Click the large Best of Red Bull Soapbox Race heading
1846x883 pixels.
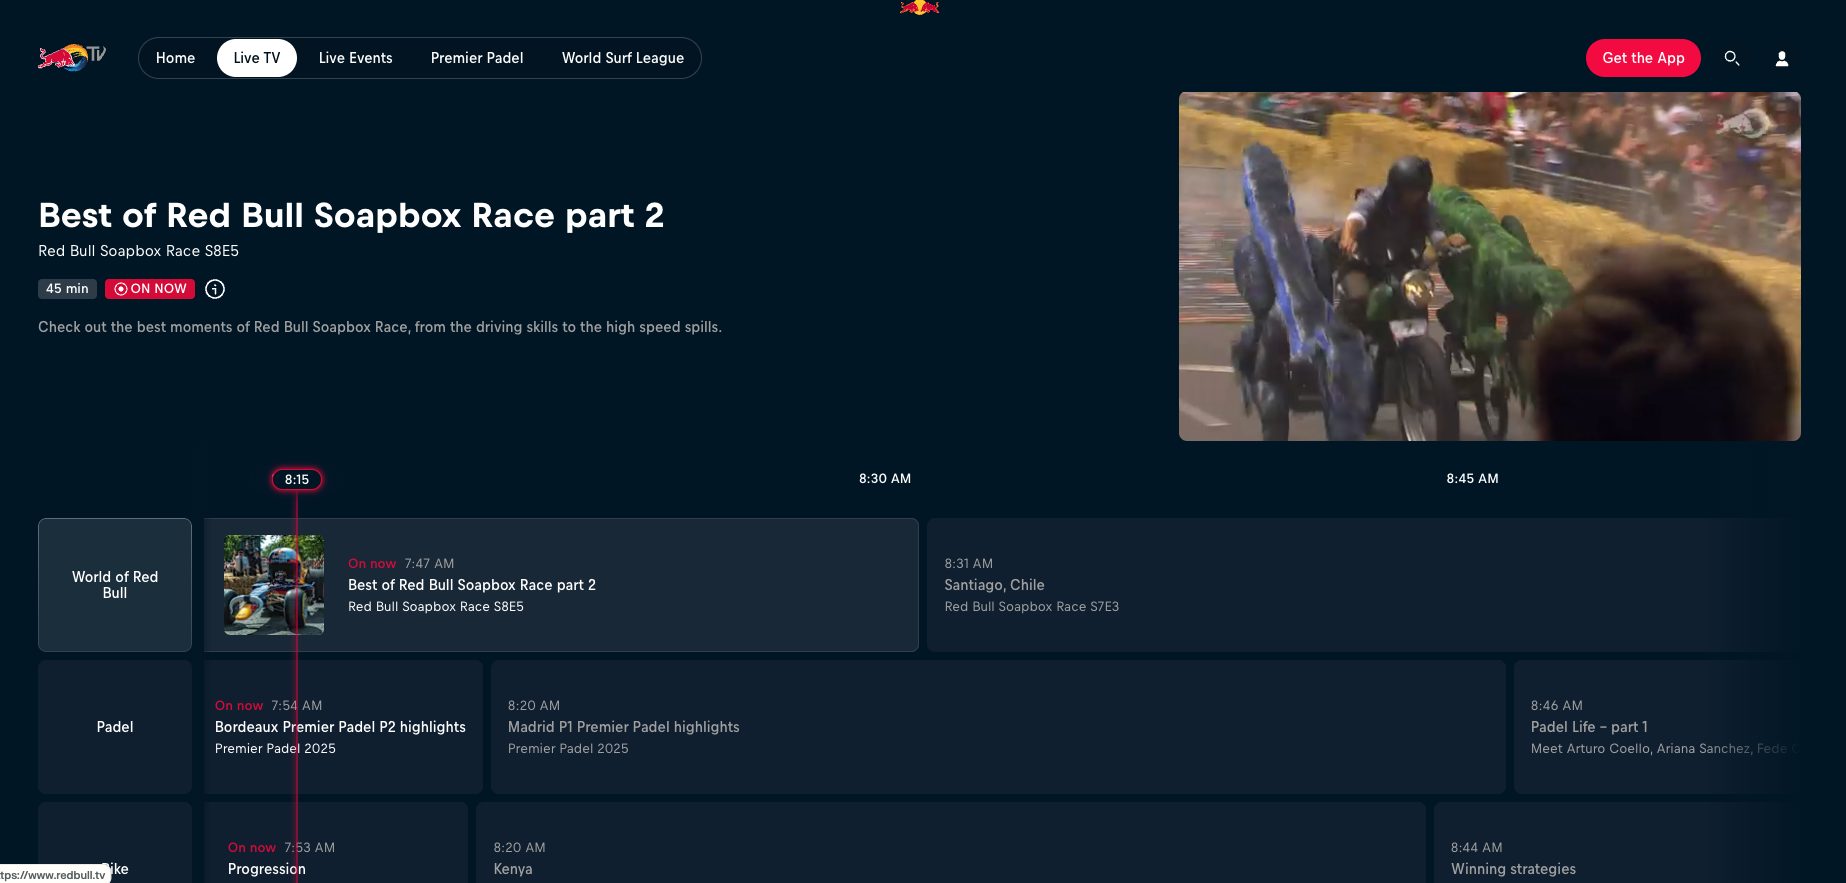(351, 216)
